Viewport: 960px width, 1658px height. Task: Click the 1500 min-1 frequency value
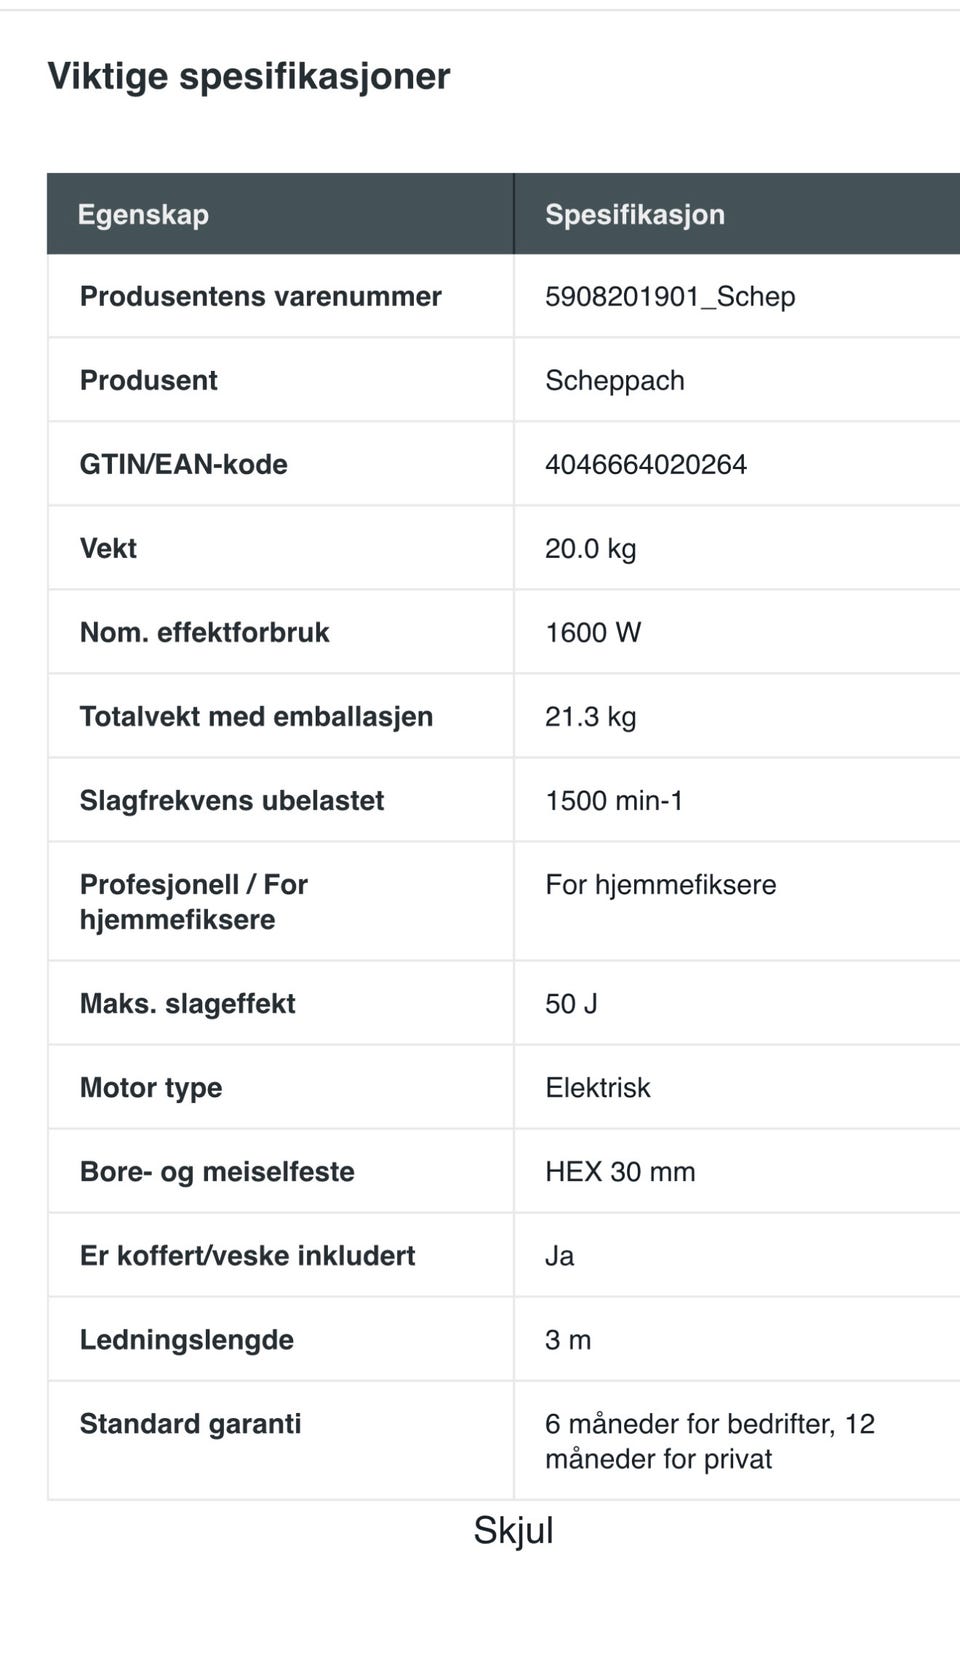click(613, 800)
